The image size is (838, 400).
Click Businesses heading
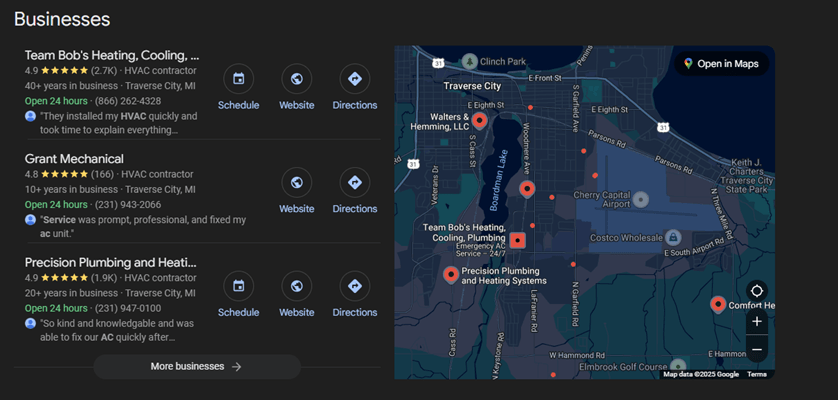pyautogui.click(x=62, y=19)
